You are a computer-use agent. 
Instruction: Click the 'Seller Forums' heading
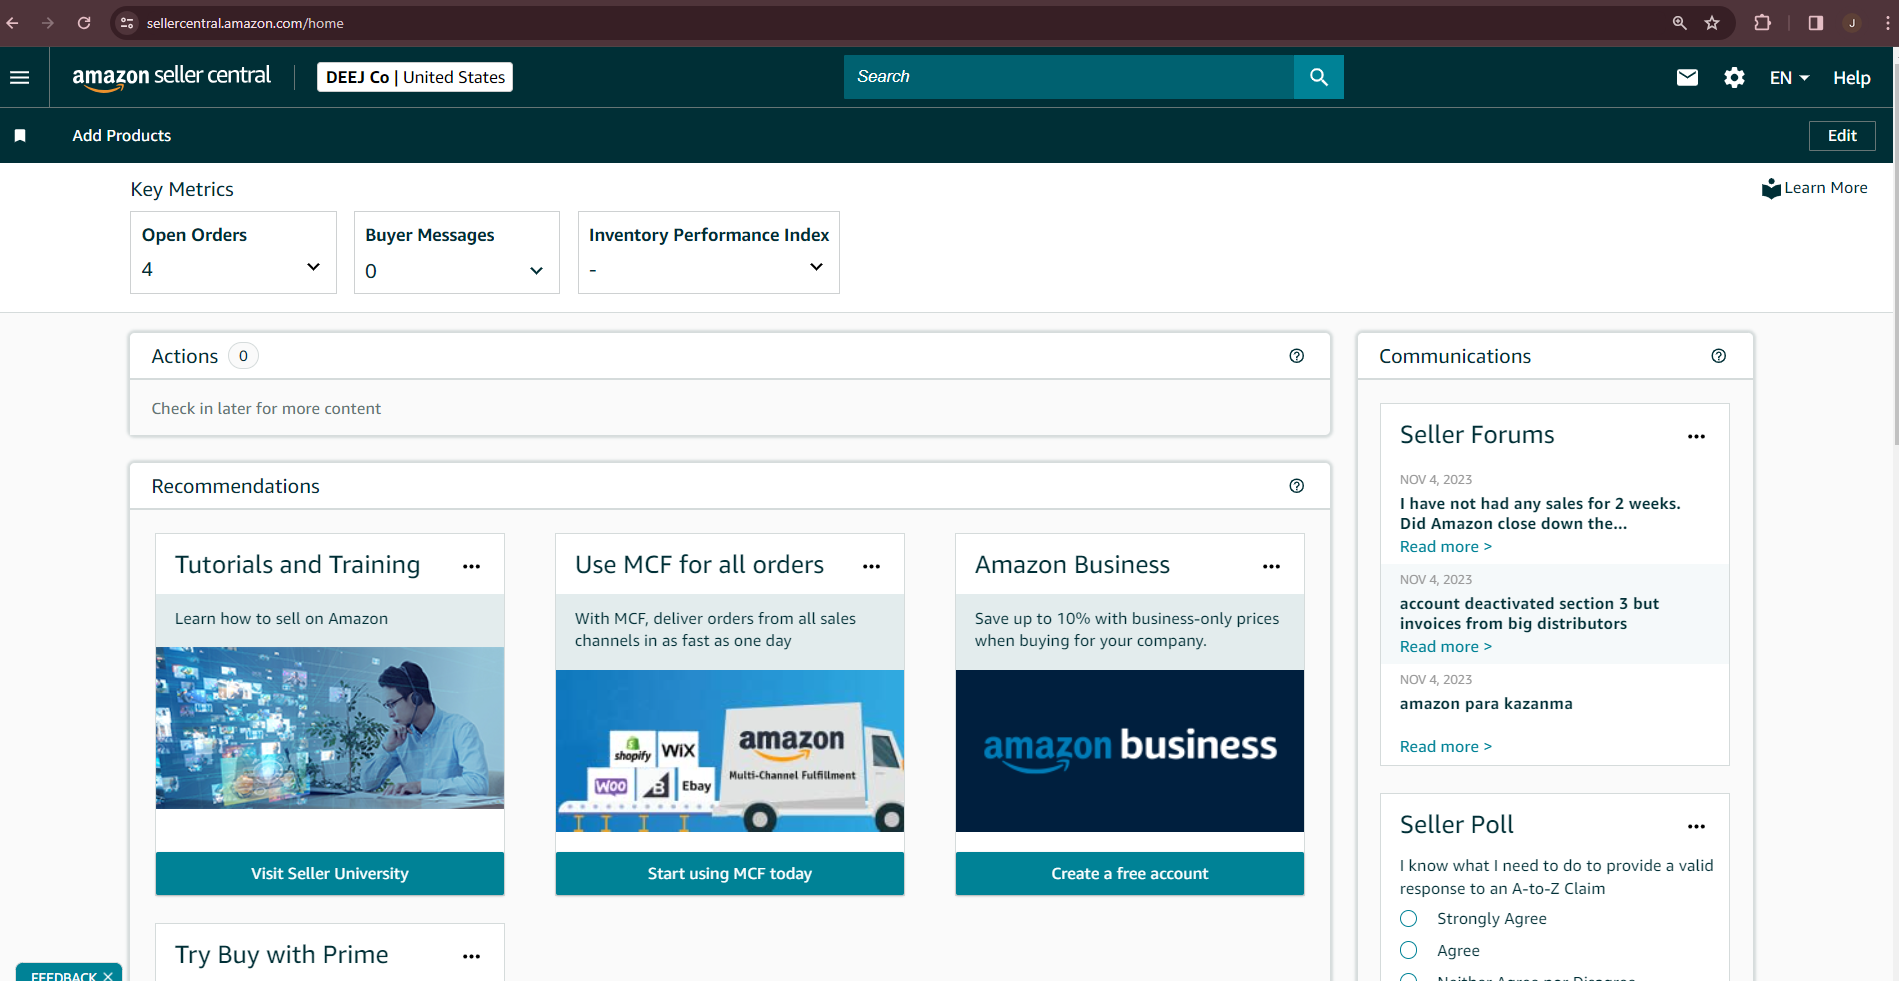1477,435
